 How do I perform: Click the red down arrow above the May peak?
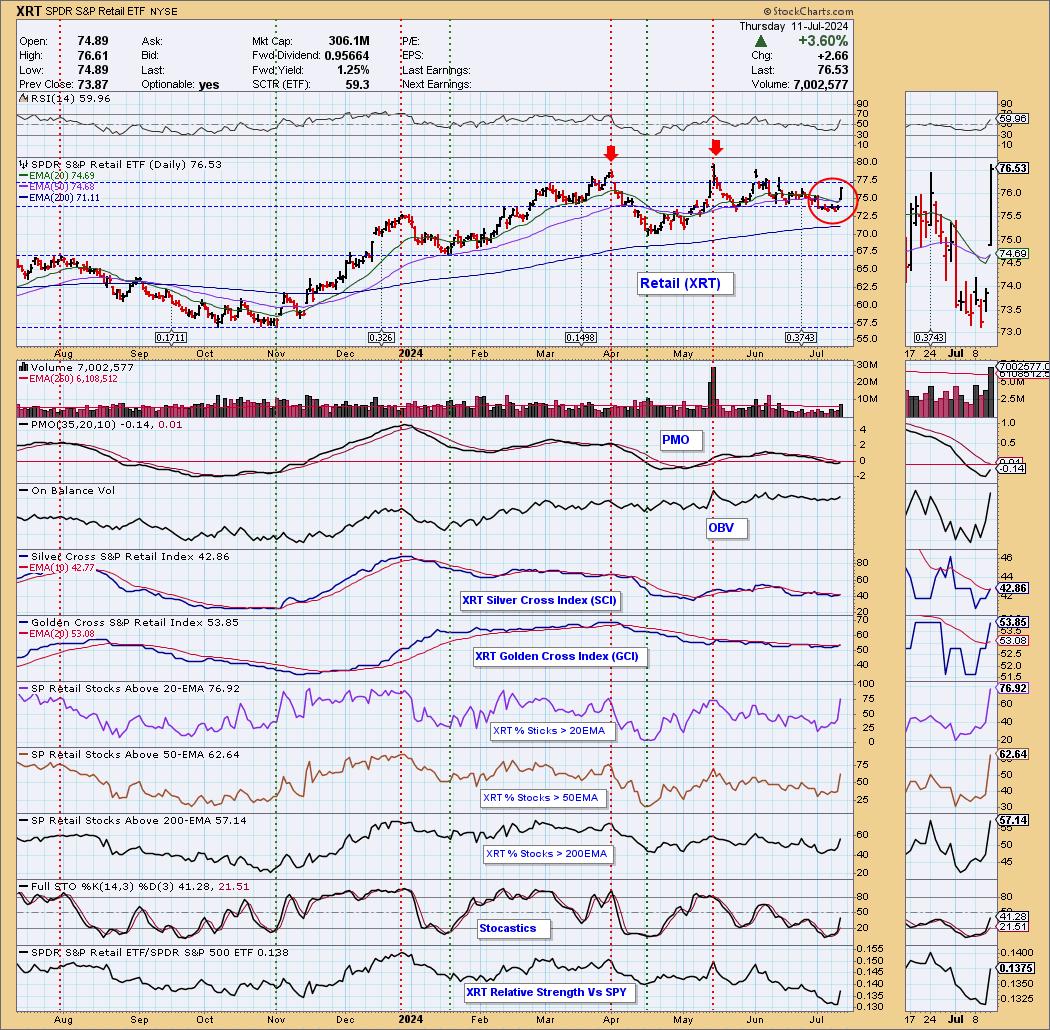716,147
